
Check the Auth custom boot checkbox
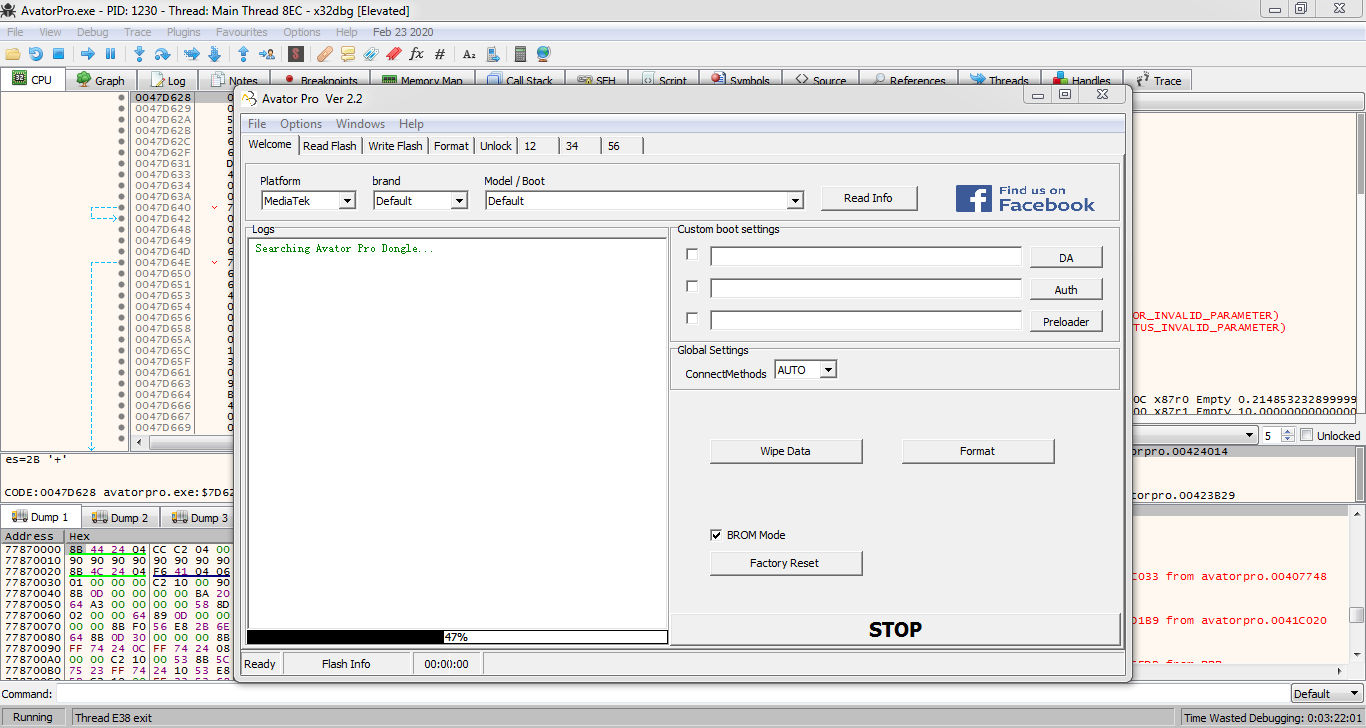[x=692, y=286]
